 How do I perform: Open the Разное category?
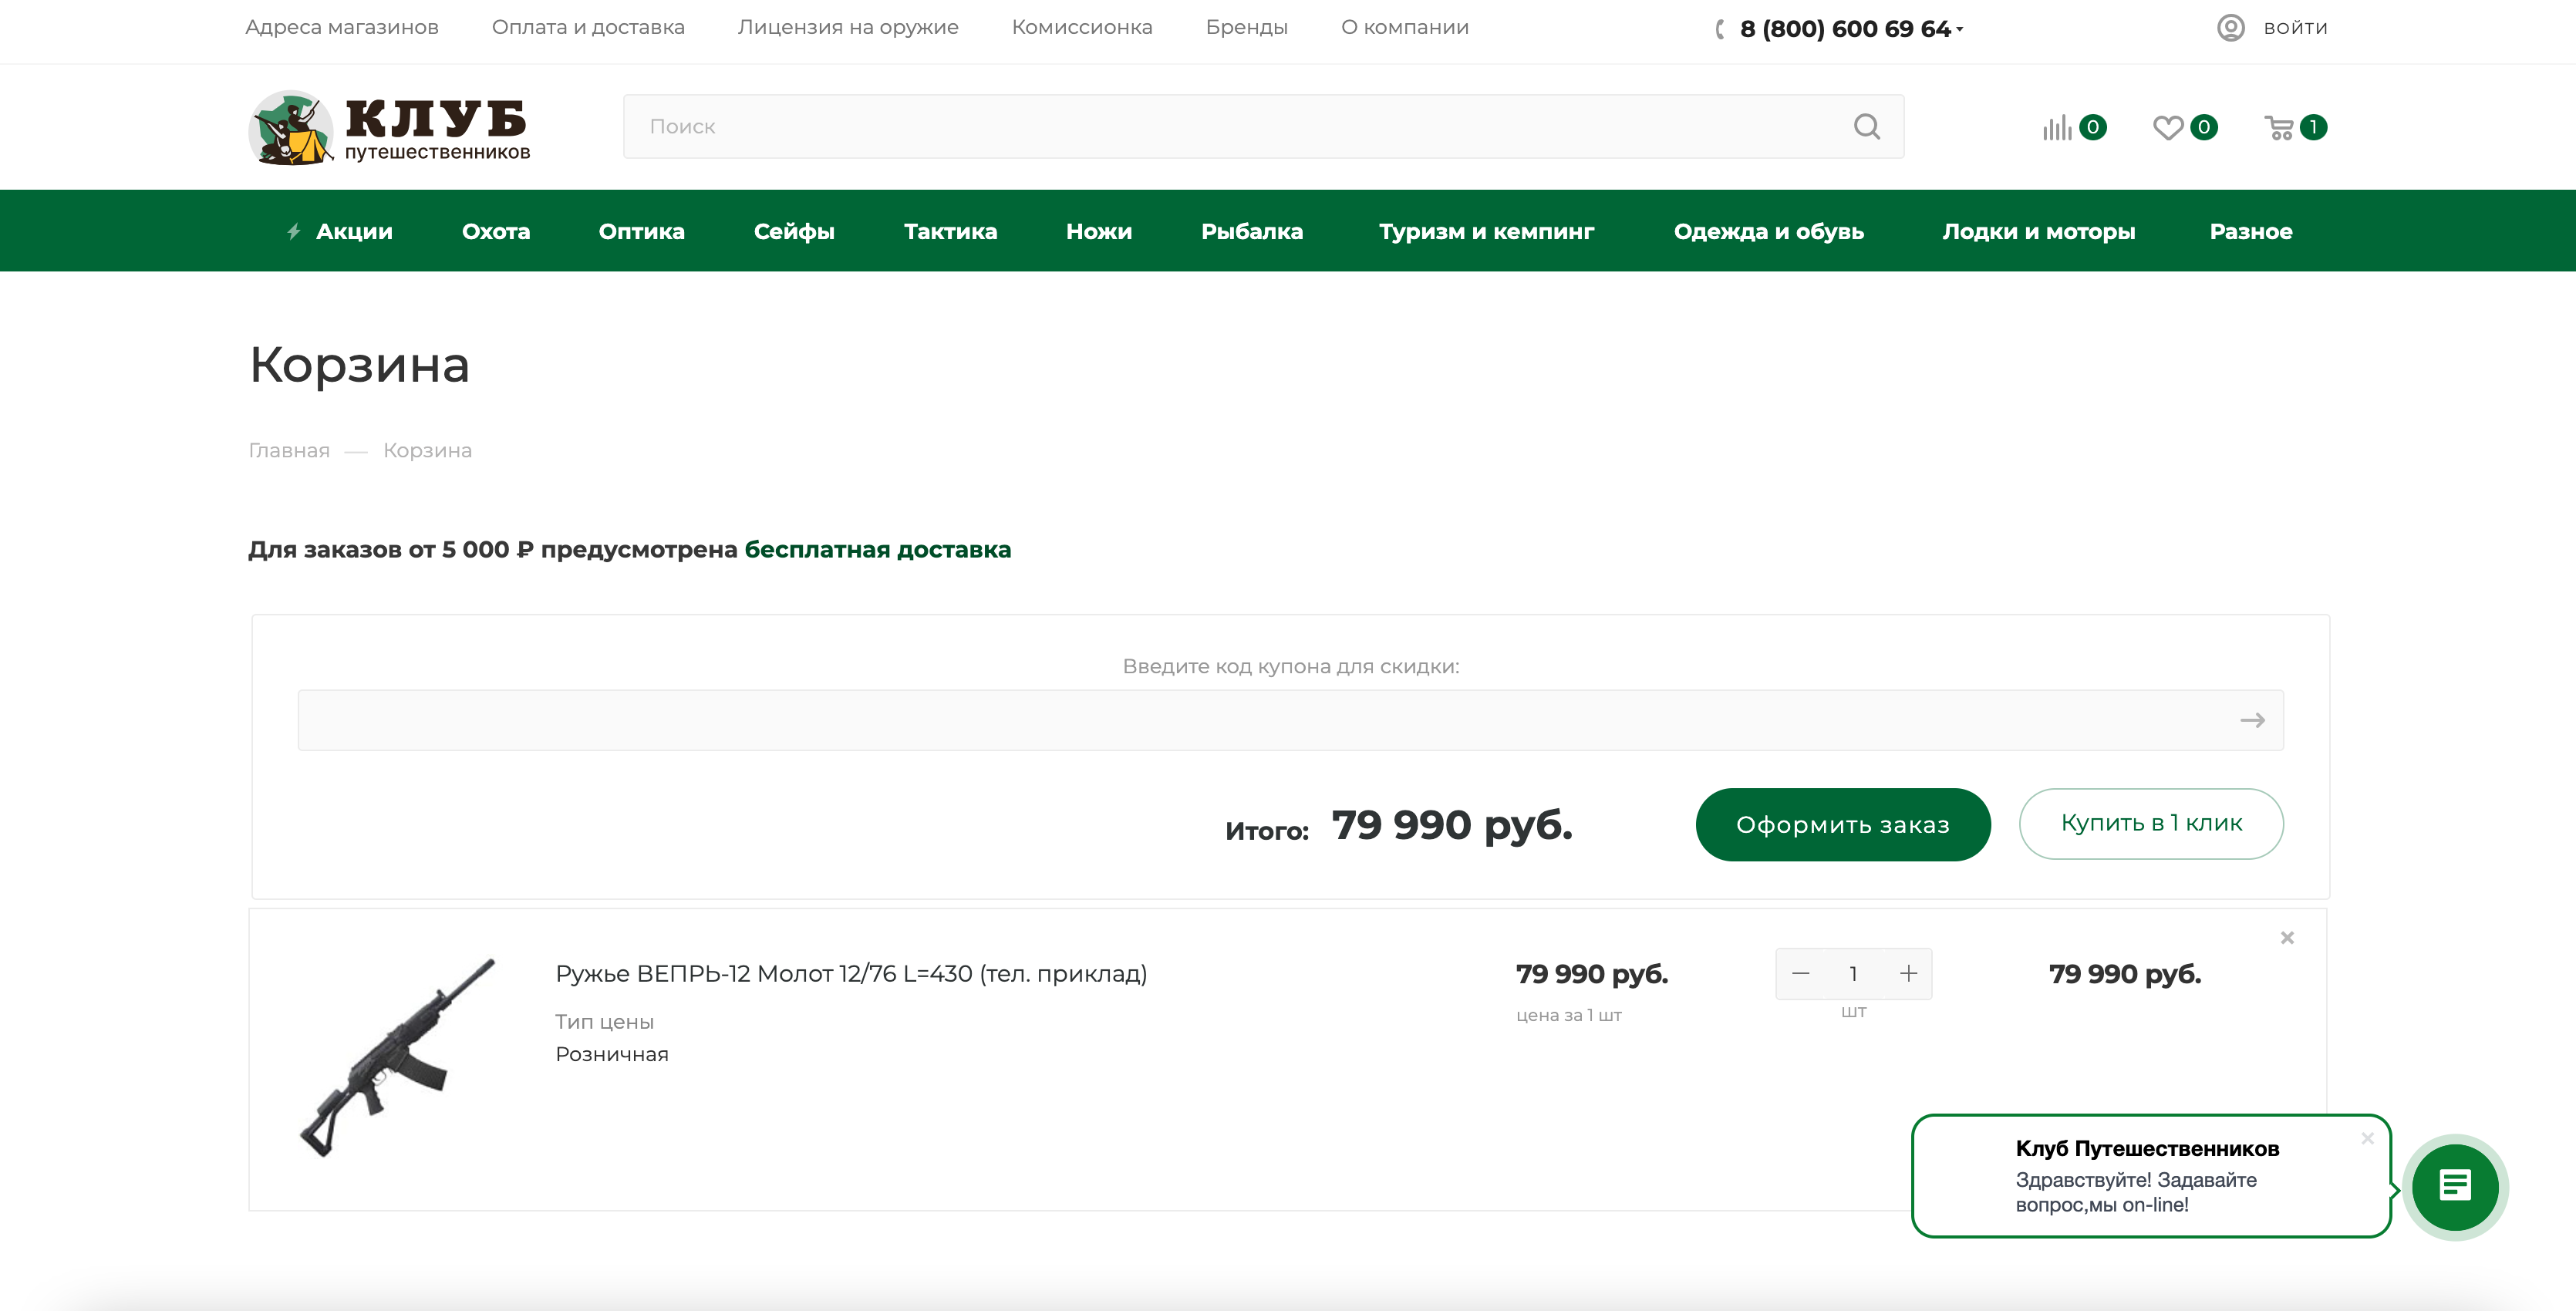(2251, 231)
